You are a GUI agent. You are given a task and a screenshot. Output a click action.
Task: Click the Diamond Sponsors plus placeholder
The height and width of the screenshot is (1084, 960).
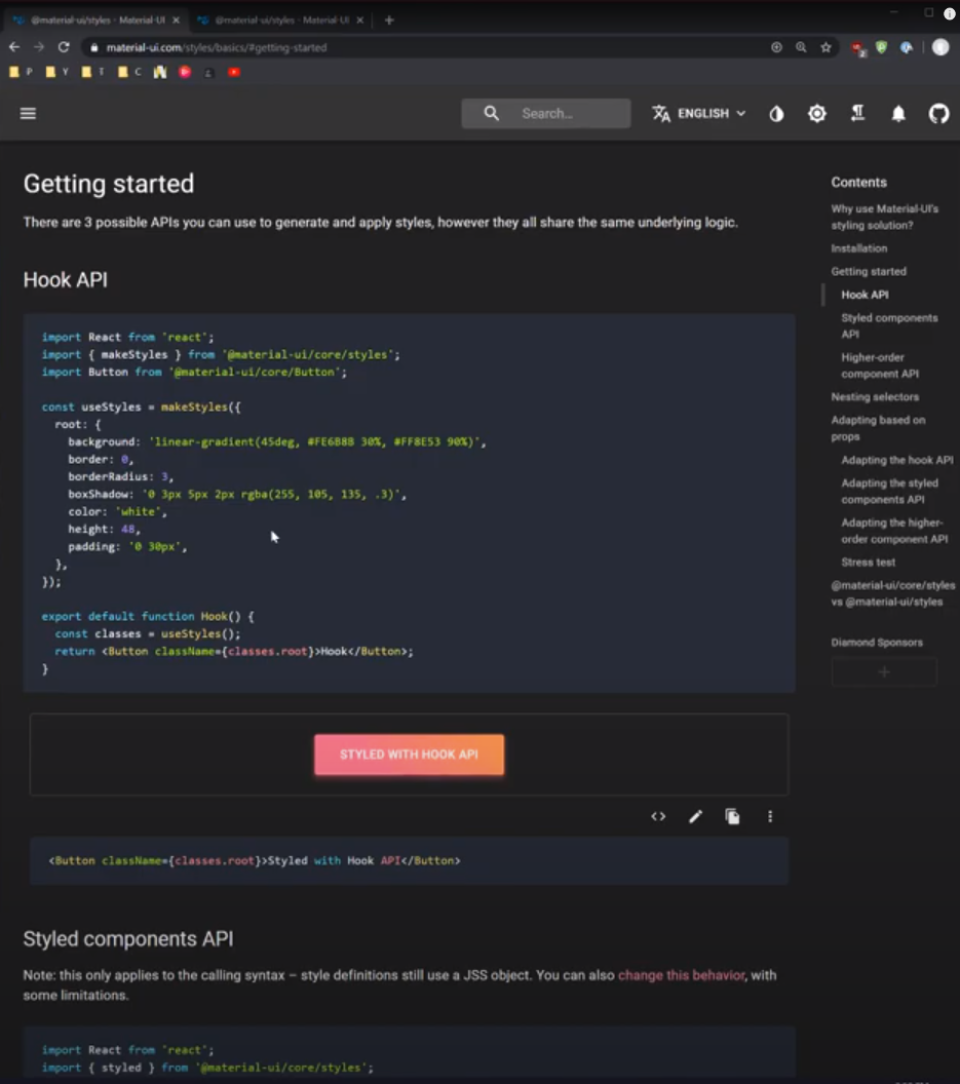[x=884, y=672]
